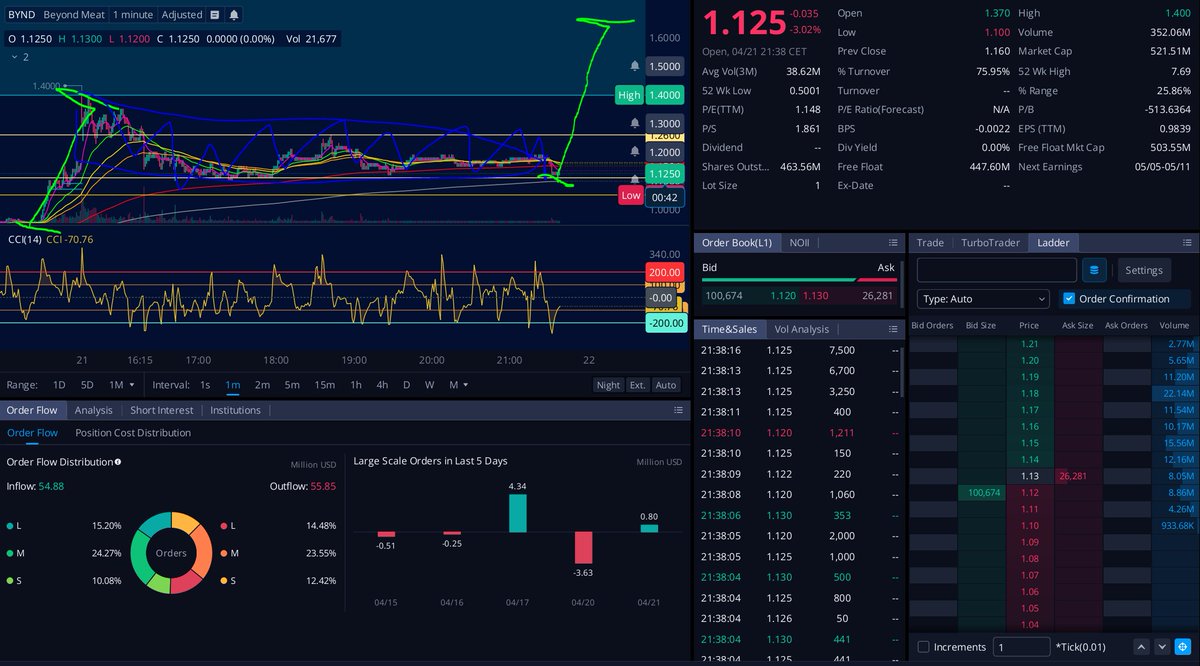Click the Low price label on chart
1200x666 pixels.
[x=630, y=195]
